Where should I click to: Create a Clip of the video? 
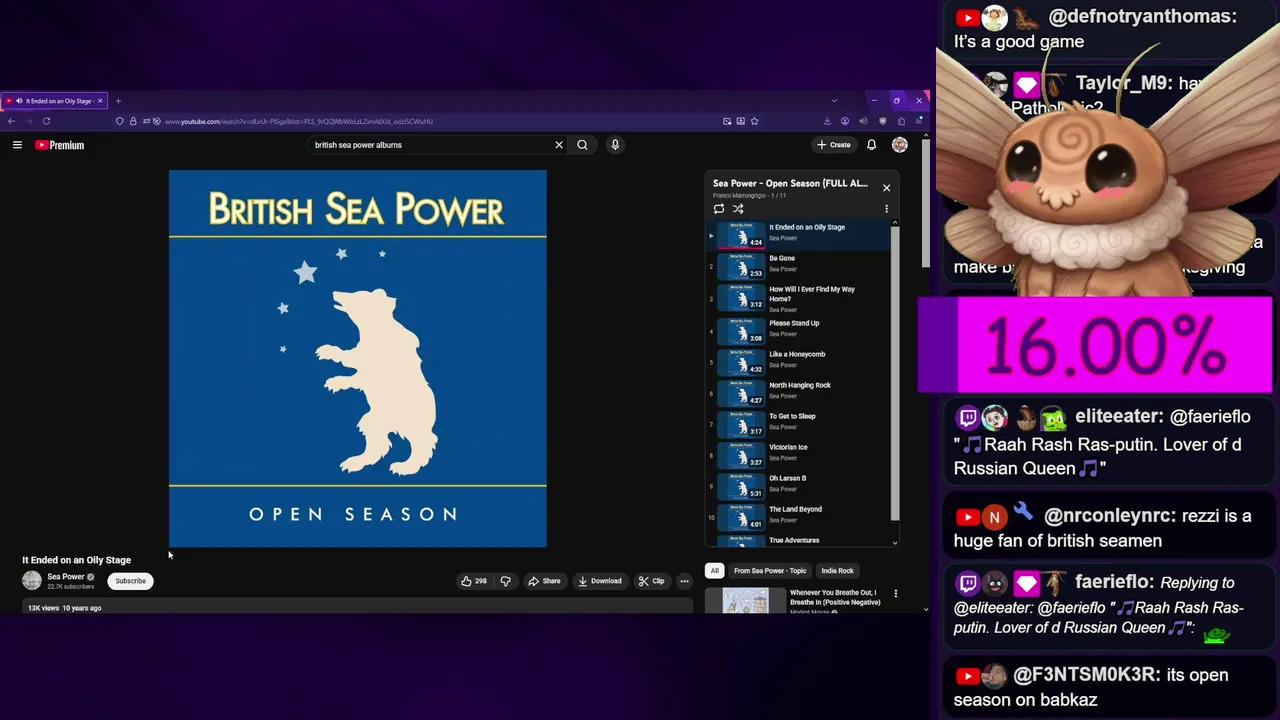(652, 581)
